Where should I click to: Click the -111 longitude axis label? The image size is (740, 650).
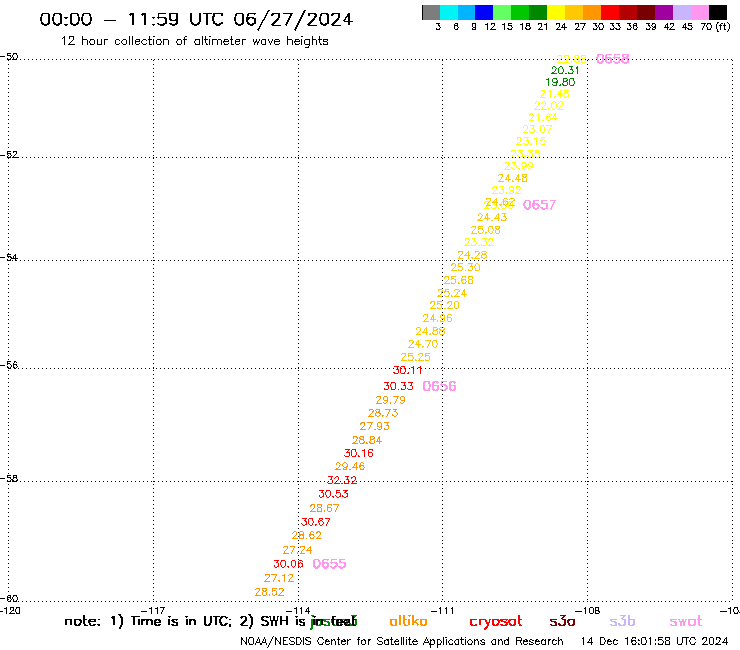tap(443, 610)
